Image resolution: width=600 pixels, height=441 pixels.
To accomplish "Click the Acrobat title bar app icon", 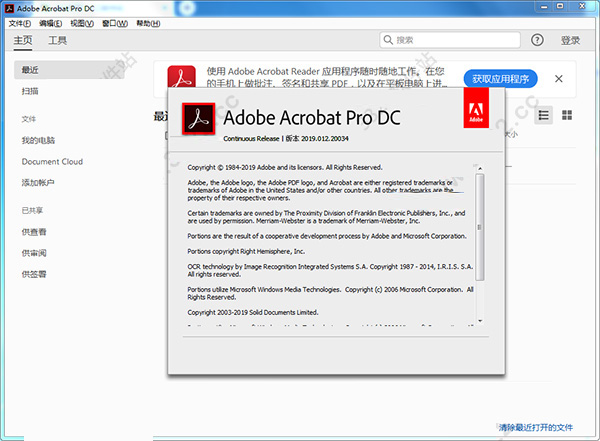I will click(9, 8).
